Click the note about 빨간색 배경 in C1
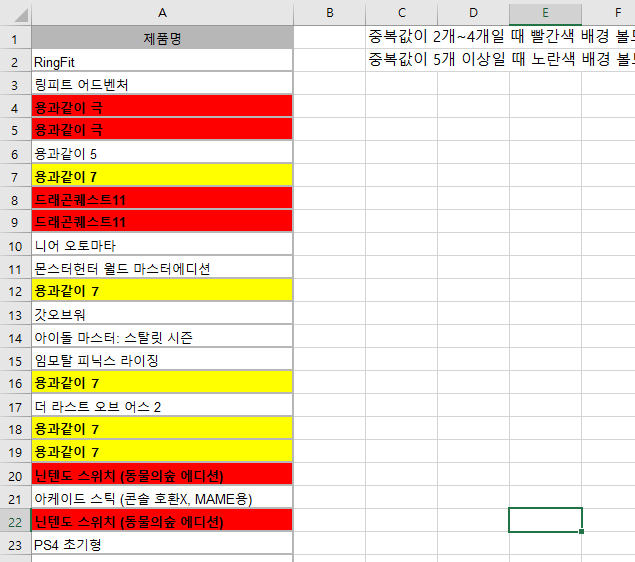 point(501,37)
